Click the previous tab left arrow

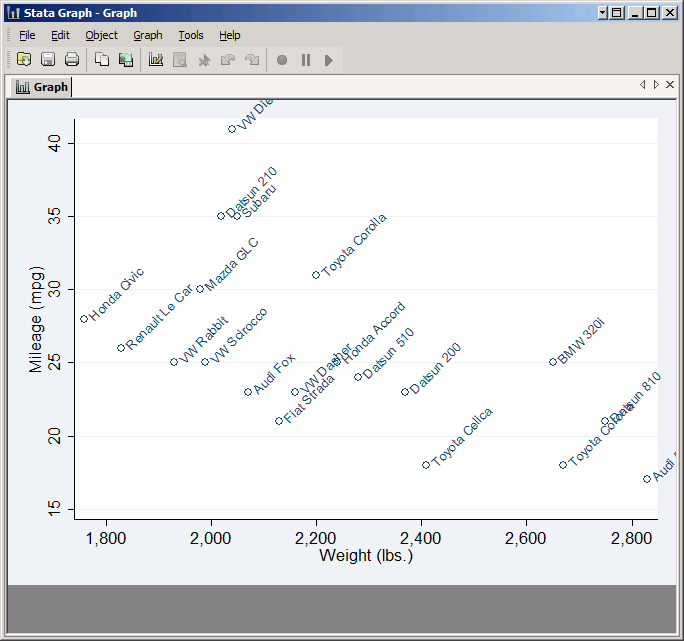pos(643,85)
